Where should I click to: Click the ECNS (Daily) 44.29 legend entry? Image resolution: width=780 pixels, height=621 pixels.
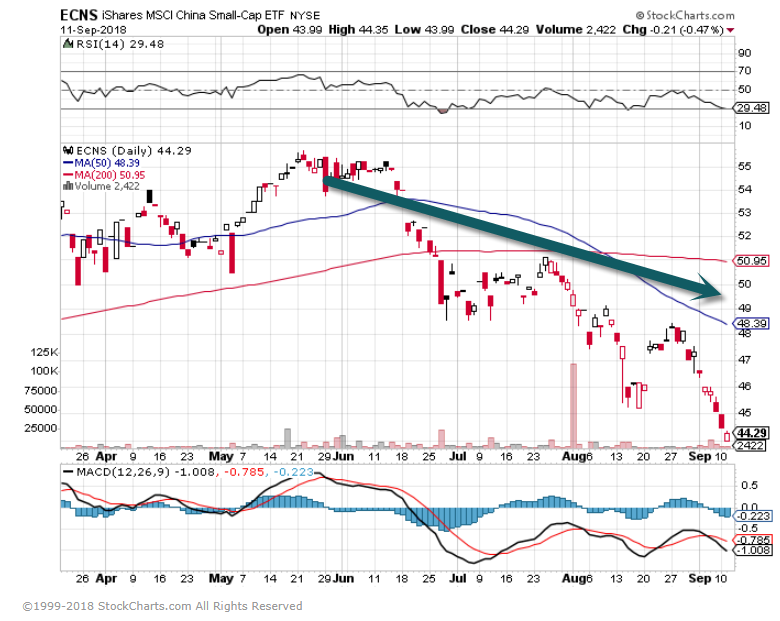click(133, 151)
